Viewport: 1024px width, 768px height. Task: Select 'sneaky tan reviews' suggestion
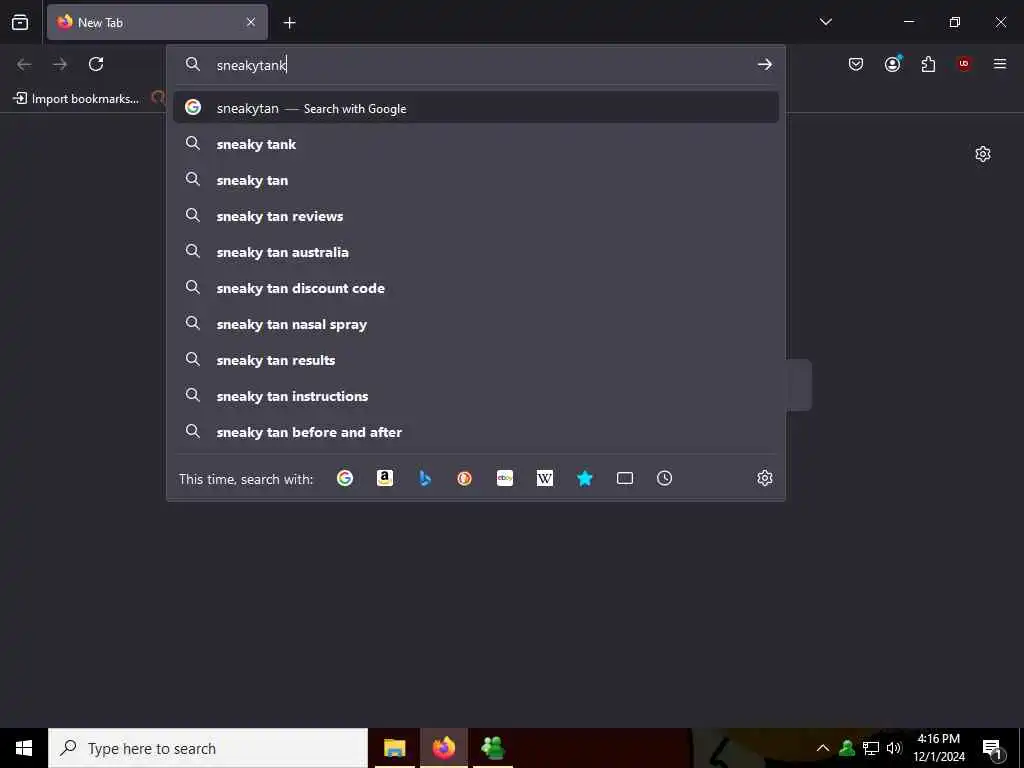[475, 216]
